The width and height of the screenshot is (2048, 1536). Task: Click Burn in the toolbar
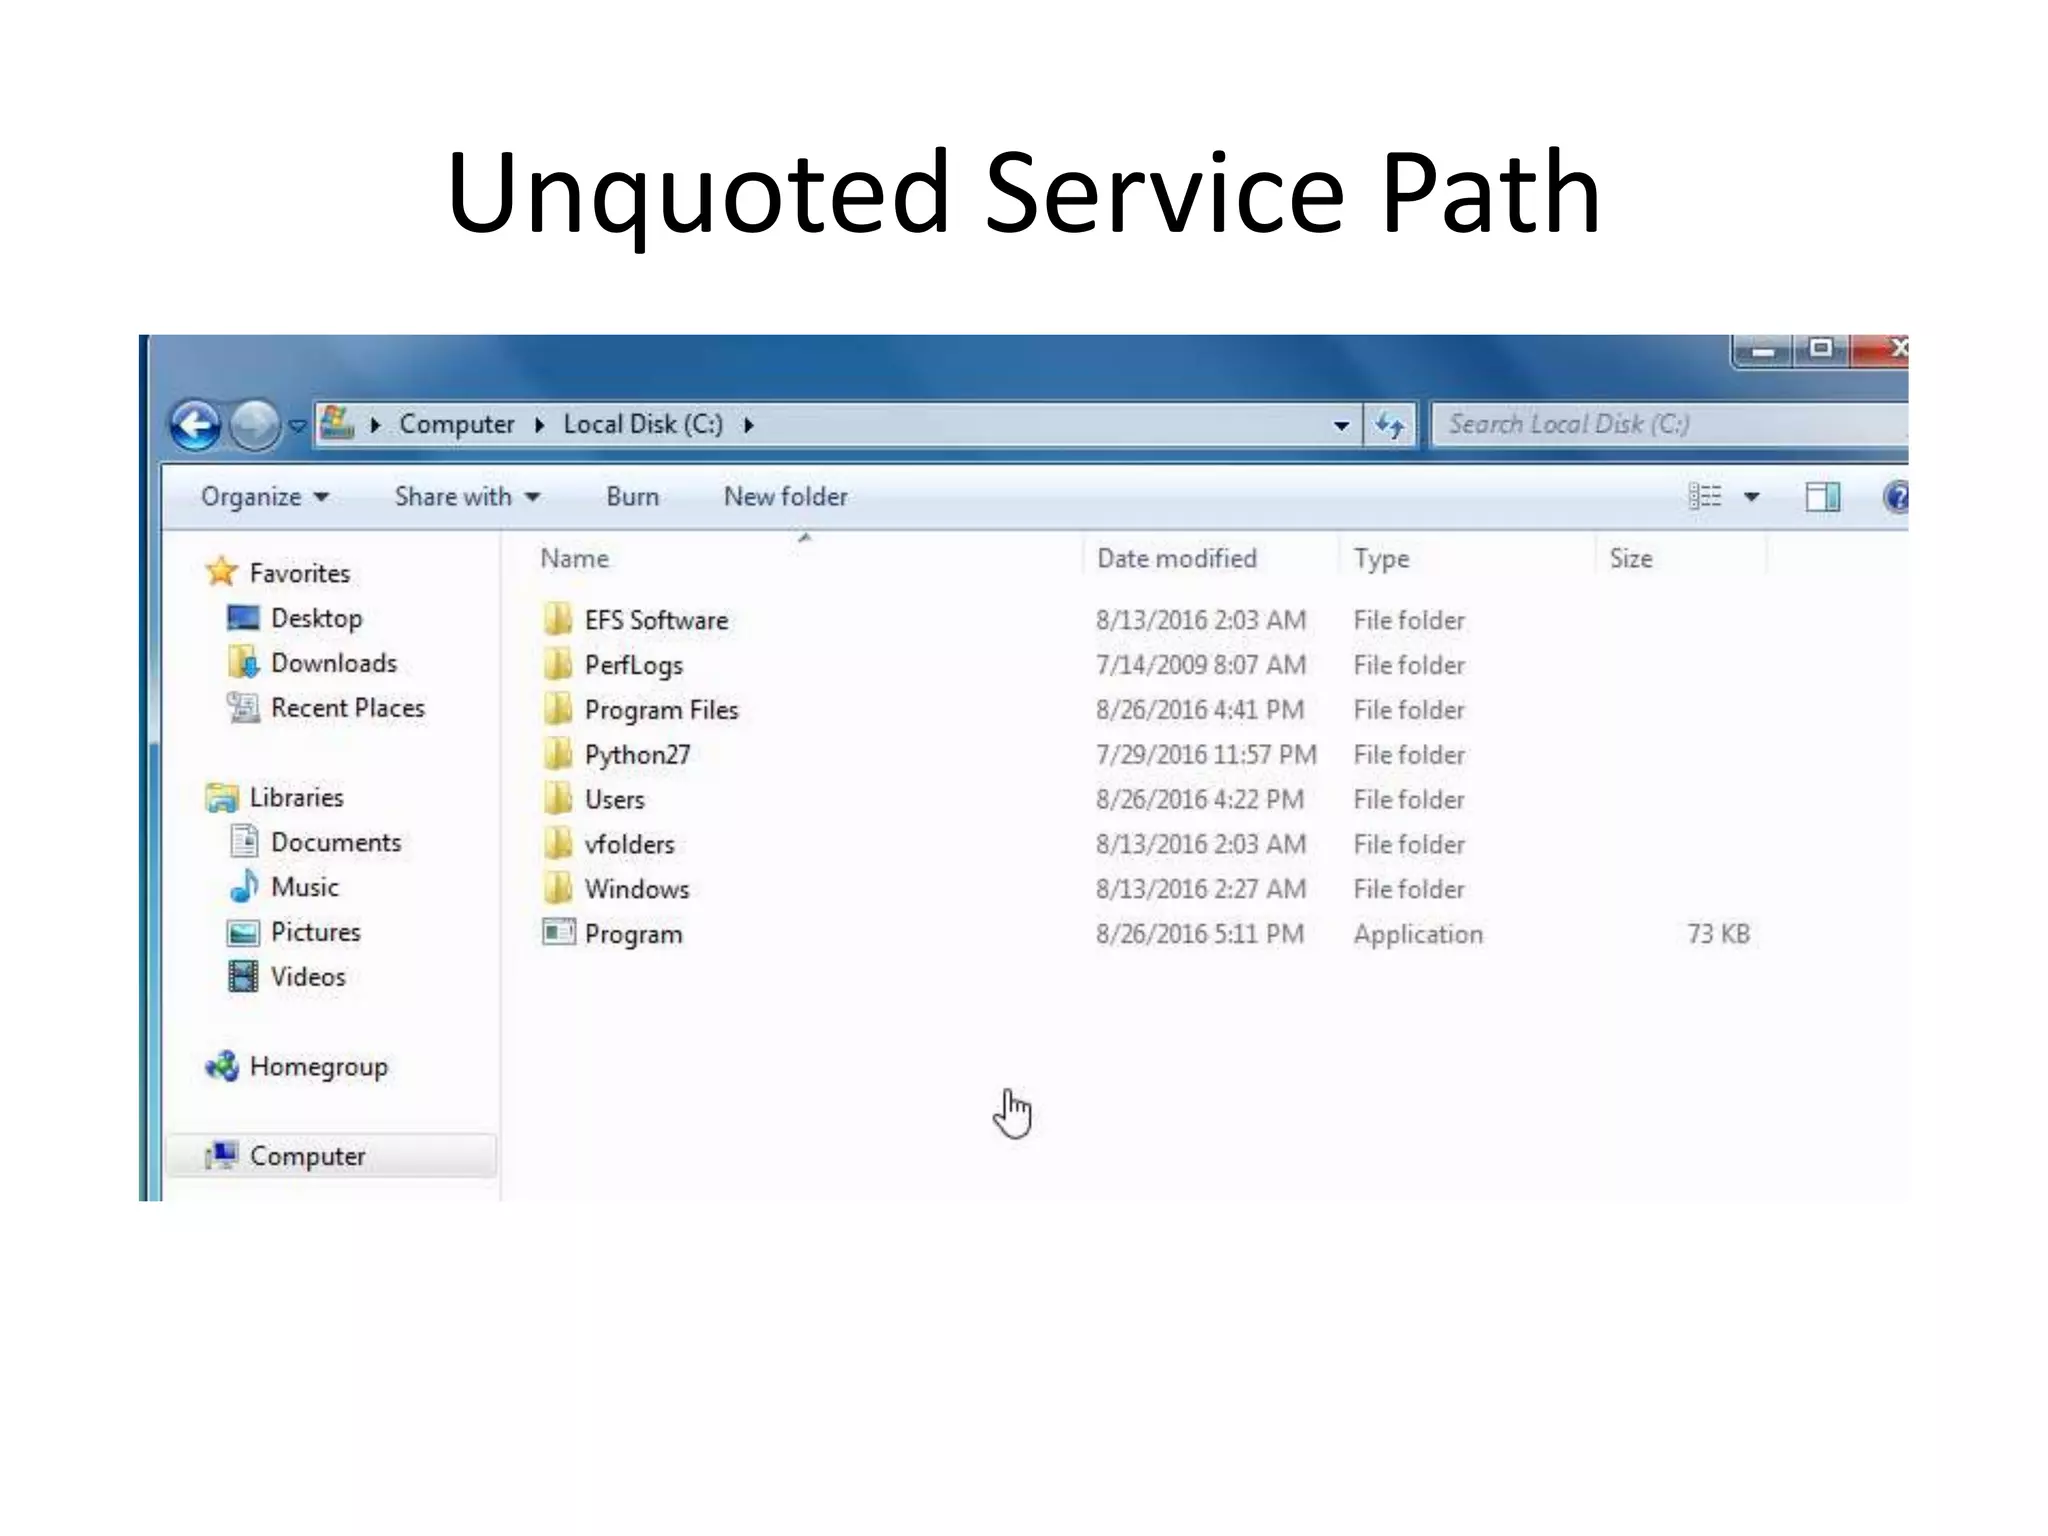click(x=632, y=497)
